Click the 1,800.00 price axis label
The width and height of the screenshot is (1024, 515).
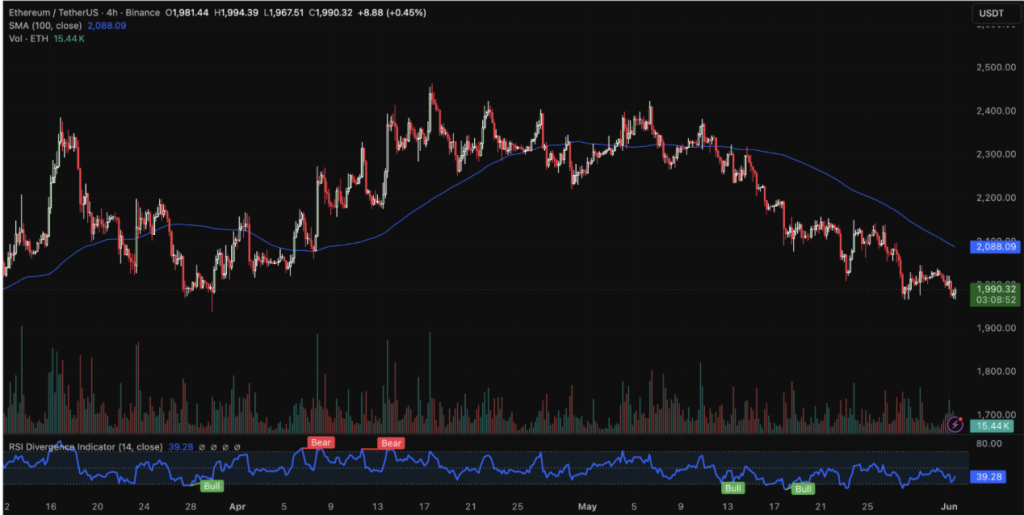point(995,371)
